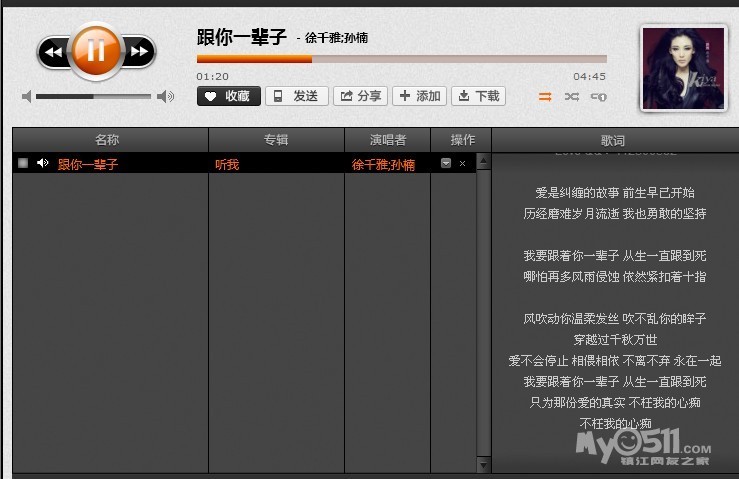Toggle single-track repeat mode
The height and width of the screenshot is (479, 739).
click(x=598, y=97)
